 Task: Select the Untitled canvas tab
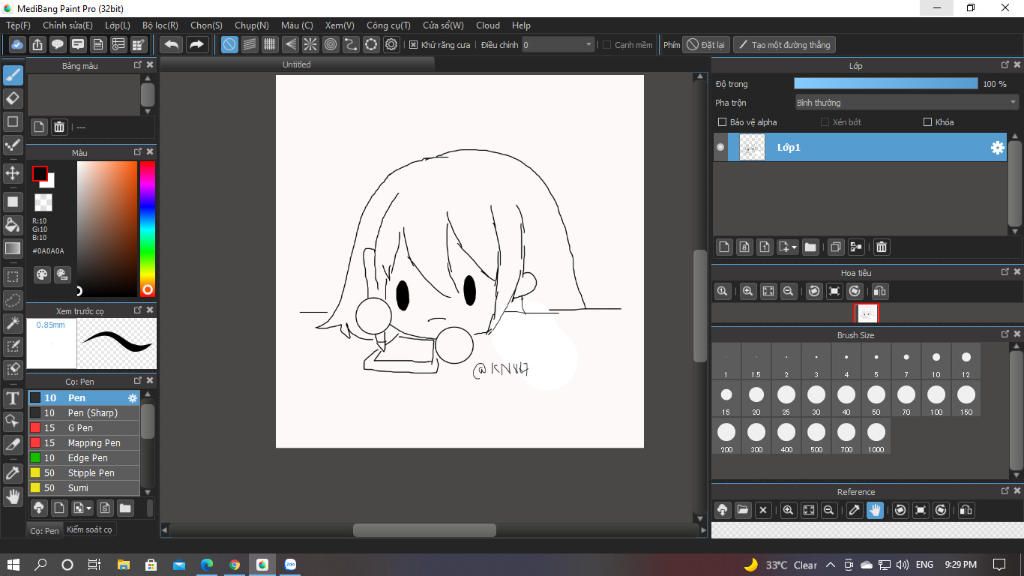point(296,64)
